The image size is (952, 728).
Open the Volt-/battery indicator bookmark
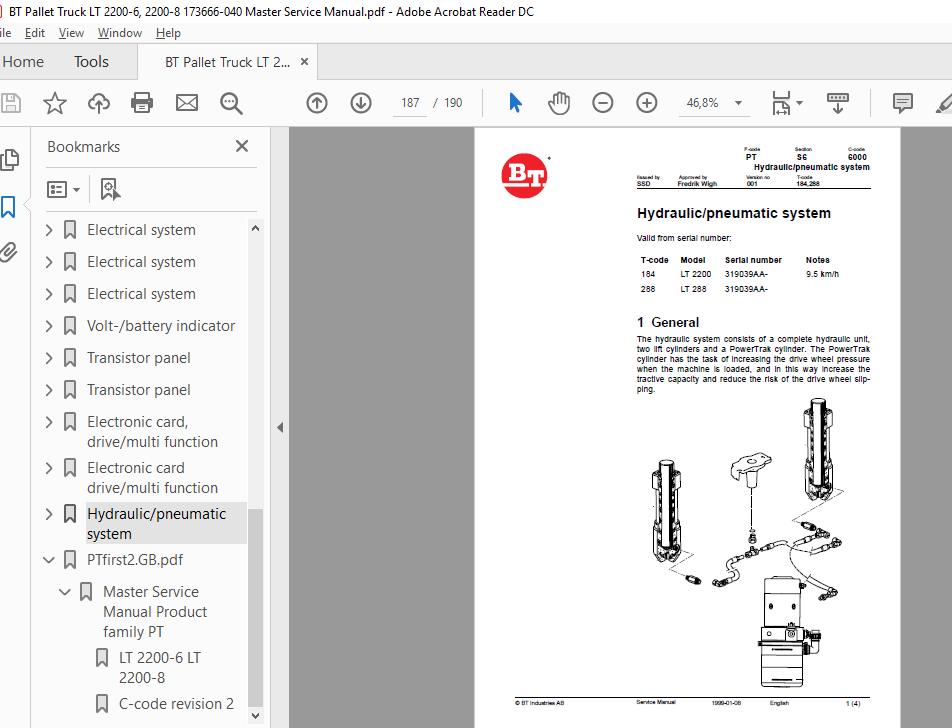[x=161, y=326]
